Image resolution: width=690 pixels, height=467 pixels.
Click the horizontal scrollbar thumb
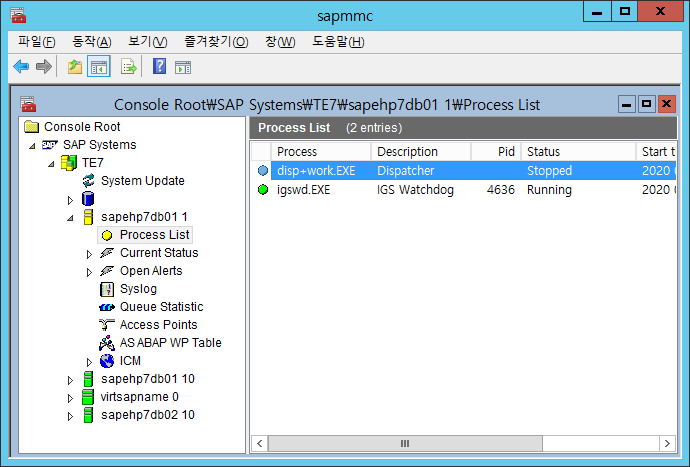coord(405,443)
